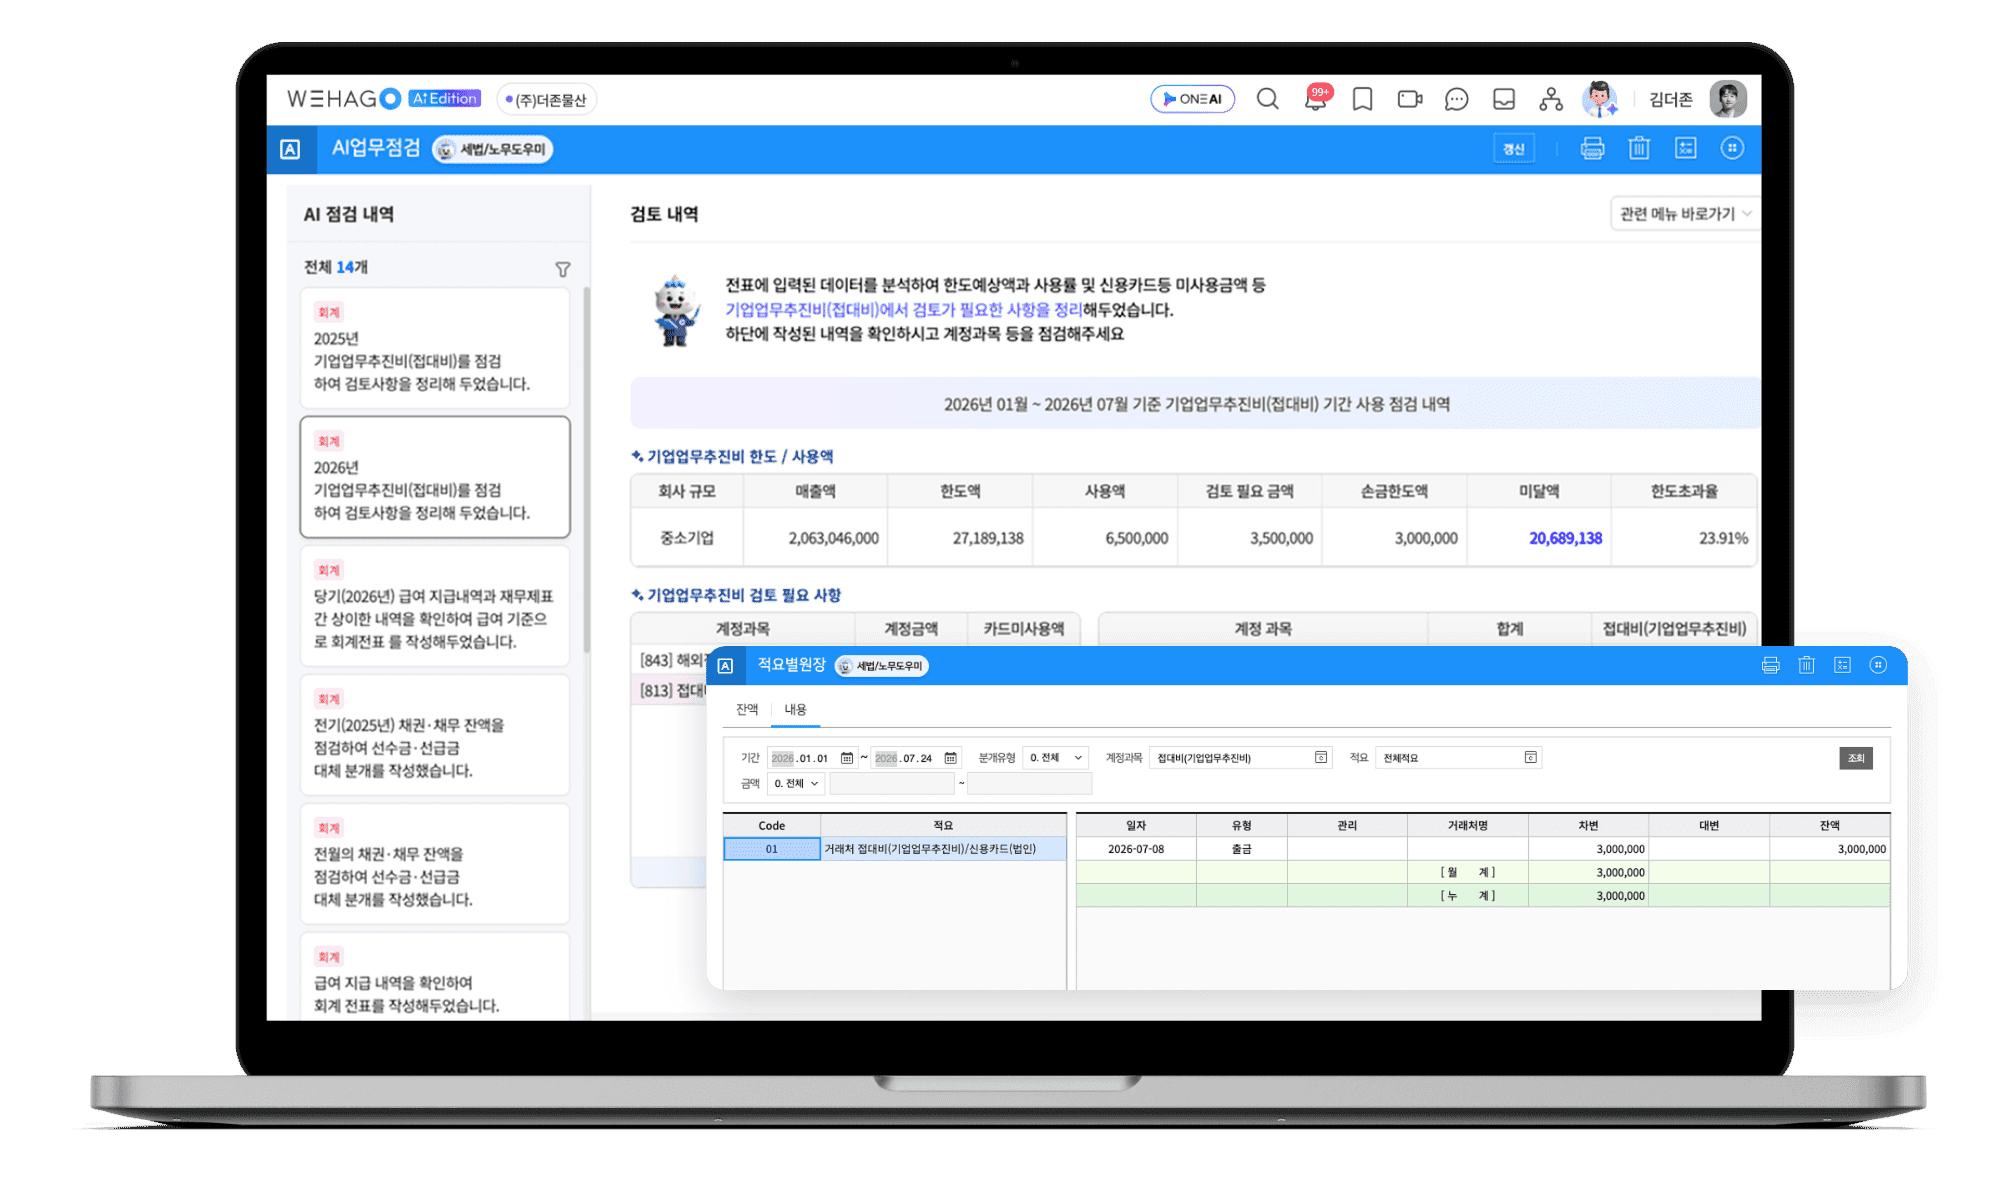This screenshot has width=2014, height=1200.
Task: Select the 2025년 기업업무추진비 점검 card
Action: 435,348
